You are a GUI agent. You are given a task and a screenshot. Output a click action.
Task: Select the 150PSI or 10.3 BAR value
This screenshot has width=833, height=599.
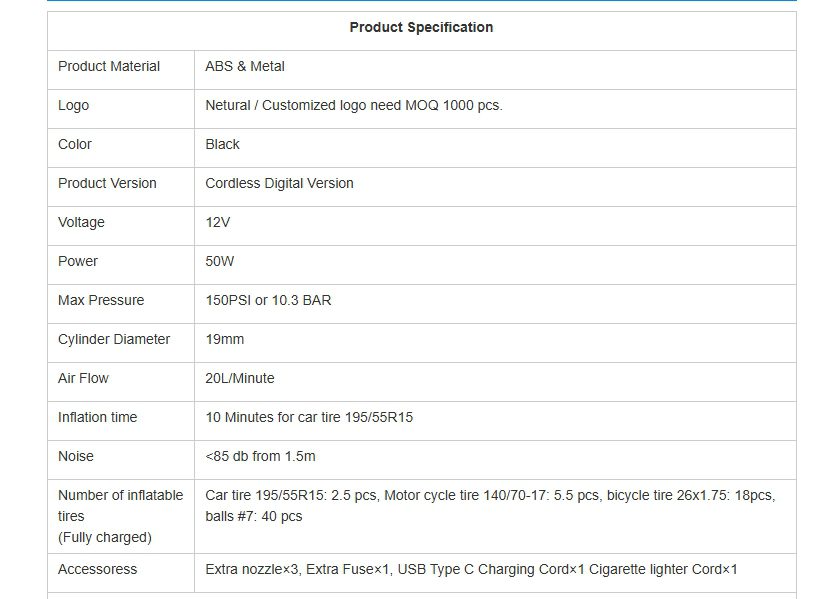click(268, 300)
